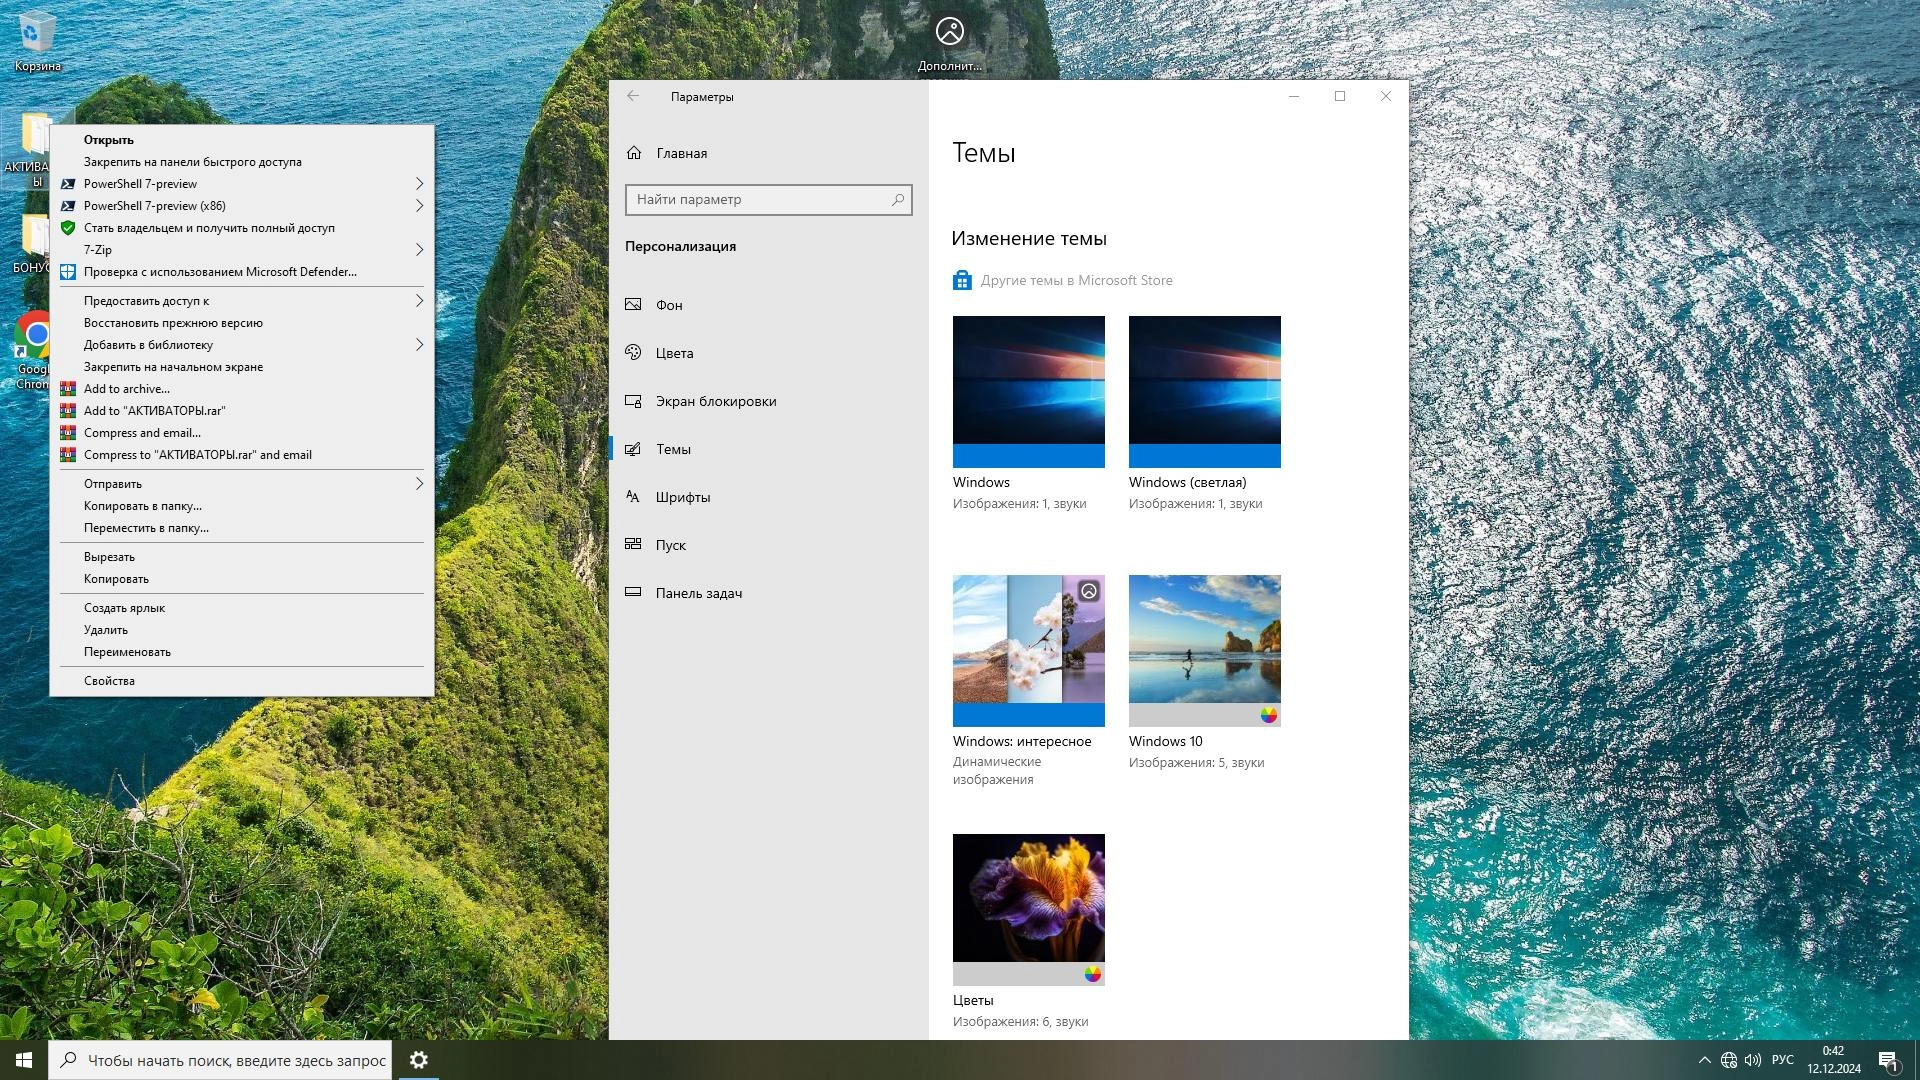
Task: Click the Settings gear on taskbar
Action: (x=419, y=1060)
